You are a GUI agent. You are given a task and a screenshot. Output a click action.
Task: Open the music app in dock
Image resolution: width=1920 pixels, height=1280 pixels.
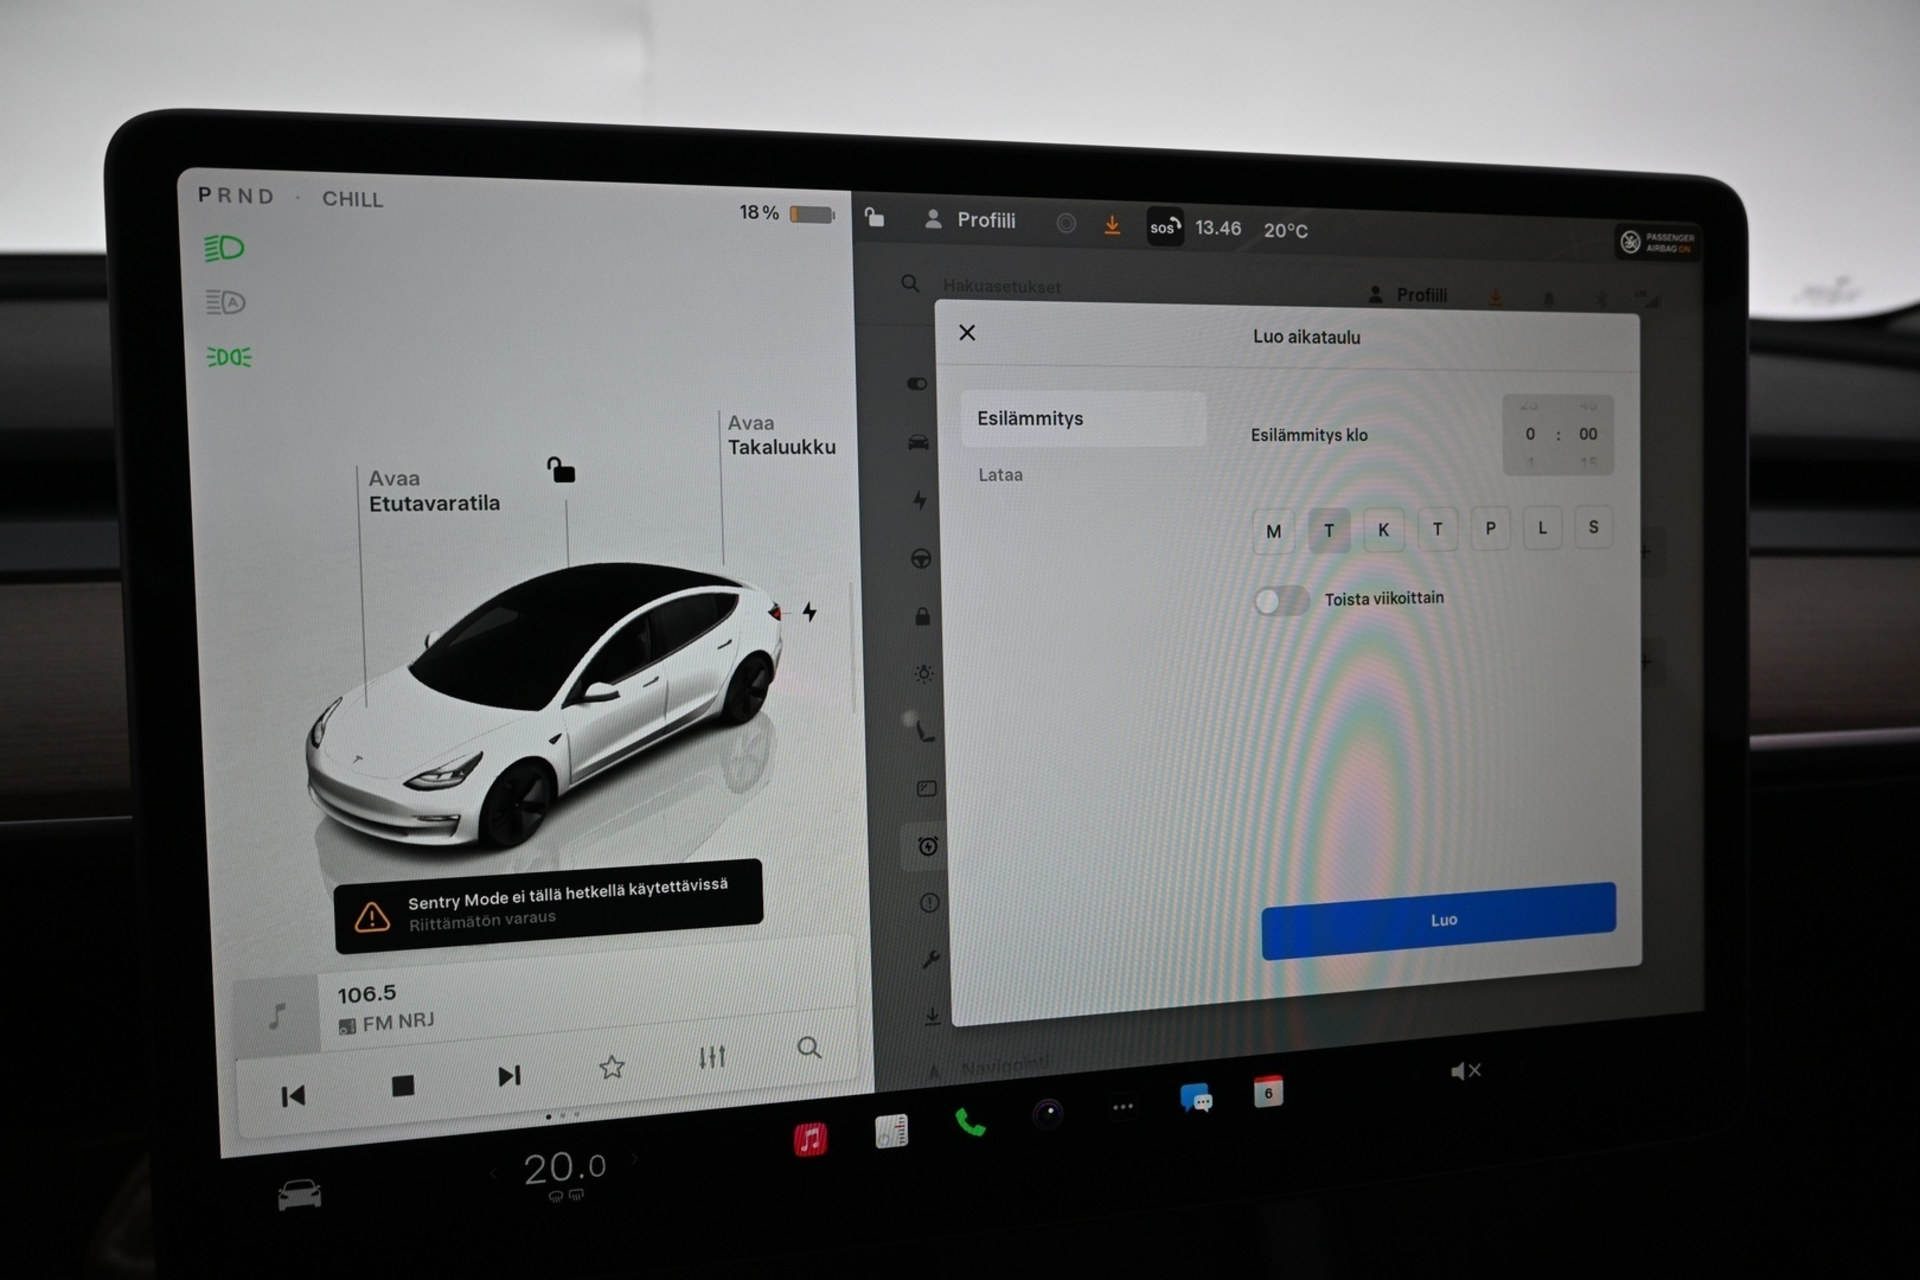tap(810, 1139)
